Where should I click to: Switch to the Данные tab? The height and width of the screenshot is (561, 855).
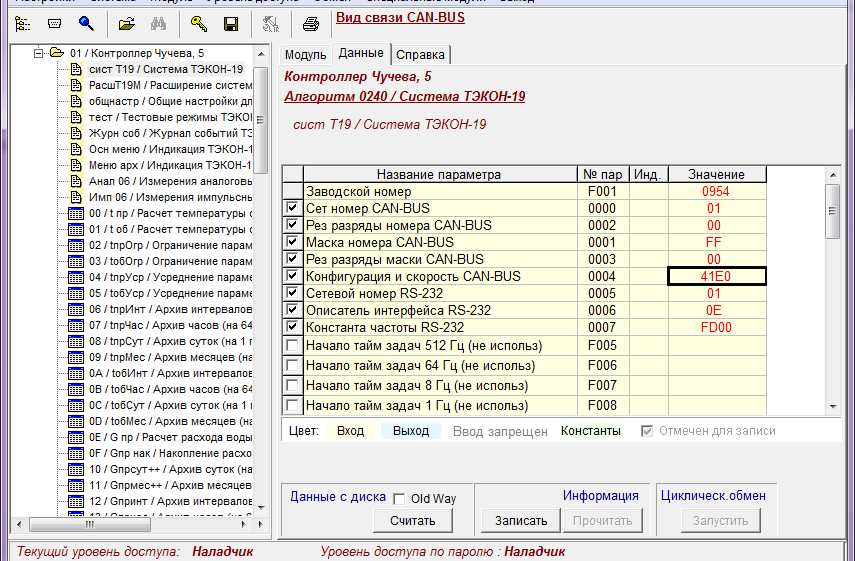(x=361, y=53)
